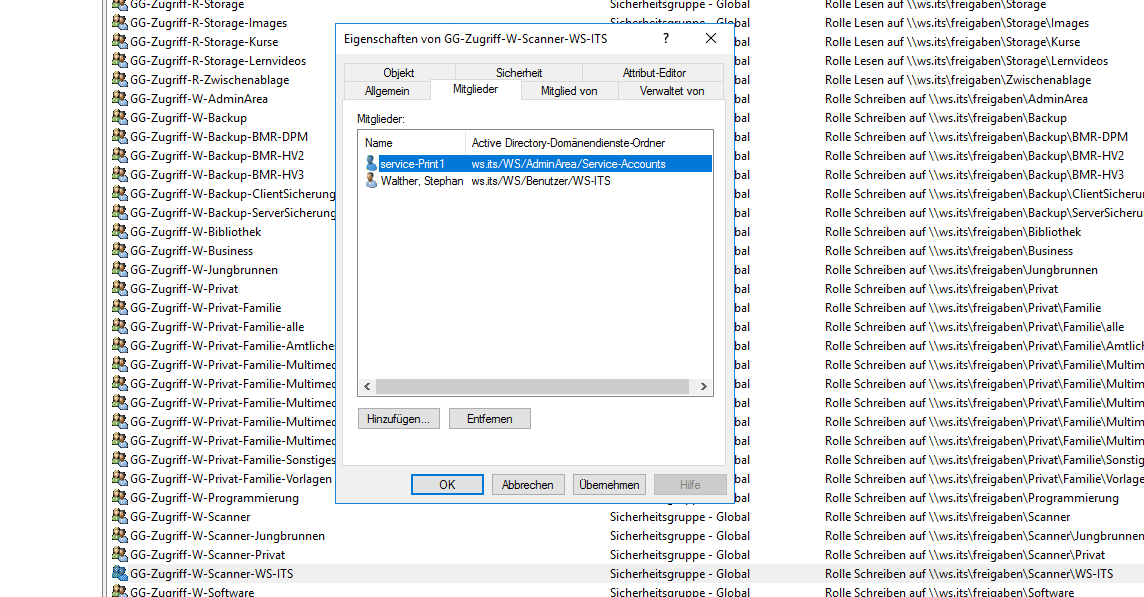Click description Rolle Lesen auf \\ws.its\freigaben\Zwischenablage
This screenshot has width=1144, height=597.
(x=958, y=80)
